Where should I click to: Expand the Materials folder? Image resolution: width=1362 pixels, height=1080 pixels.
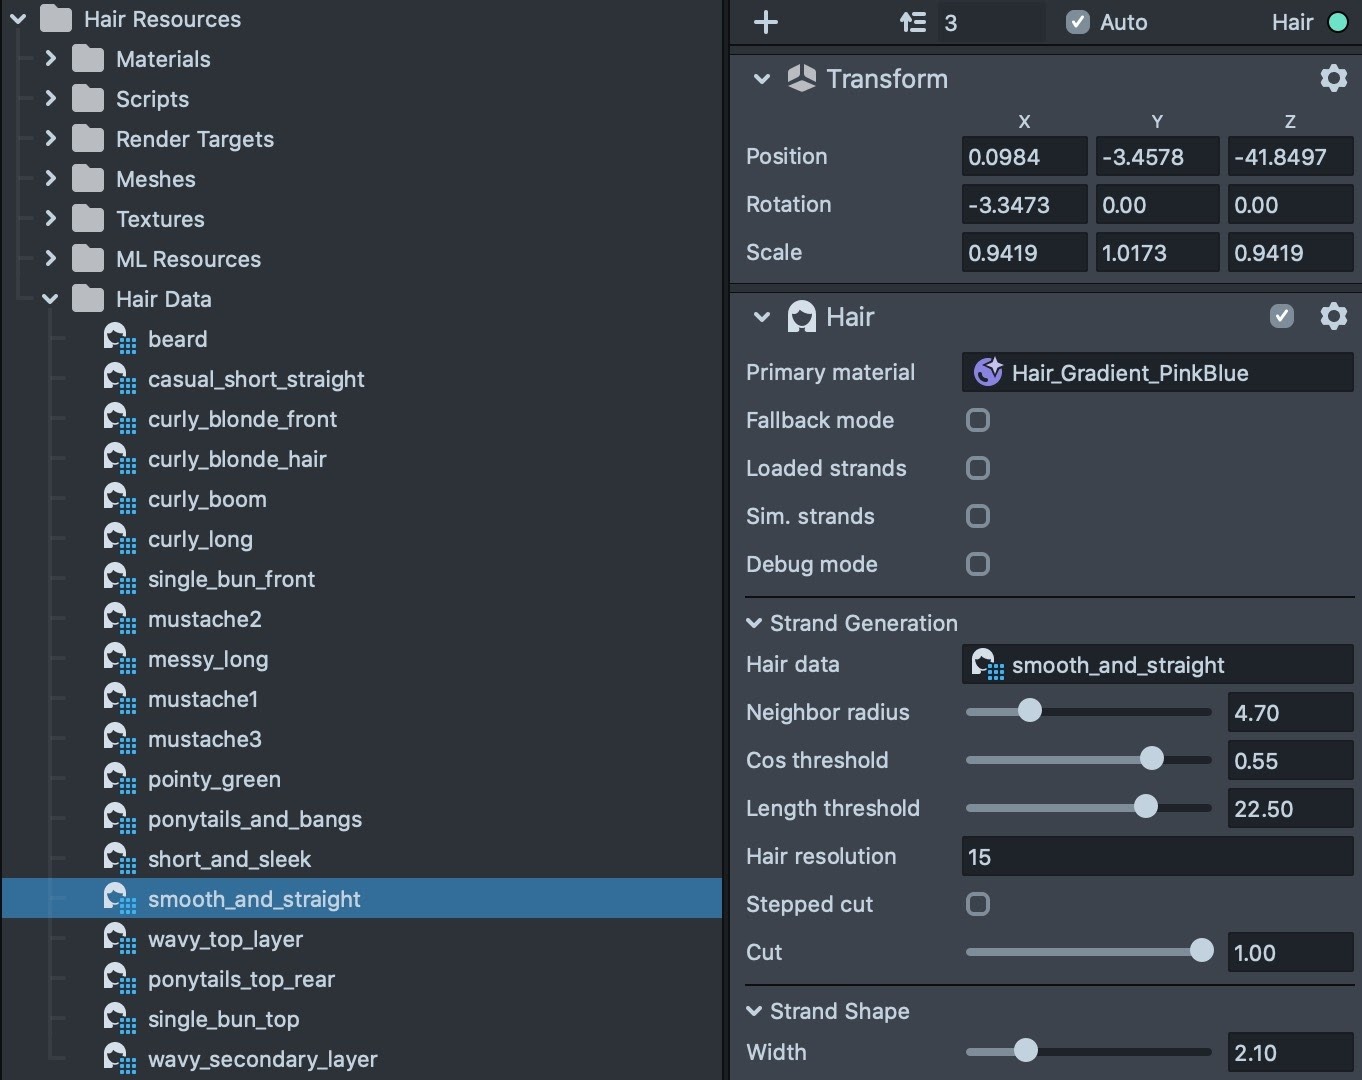[x=51, y=59]
